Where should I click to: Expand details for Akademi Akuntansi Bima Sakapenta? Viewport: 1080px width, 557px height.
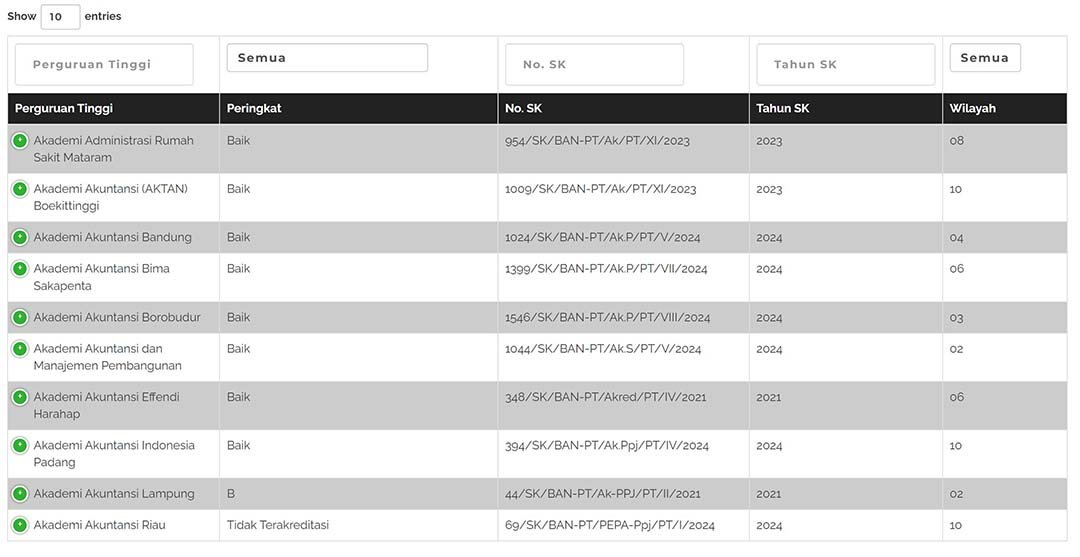pos(20,269)
